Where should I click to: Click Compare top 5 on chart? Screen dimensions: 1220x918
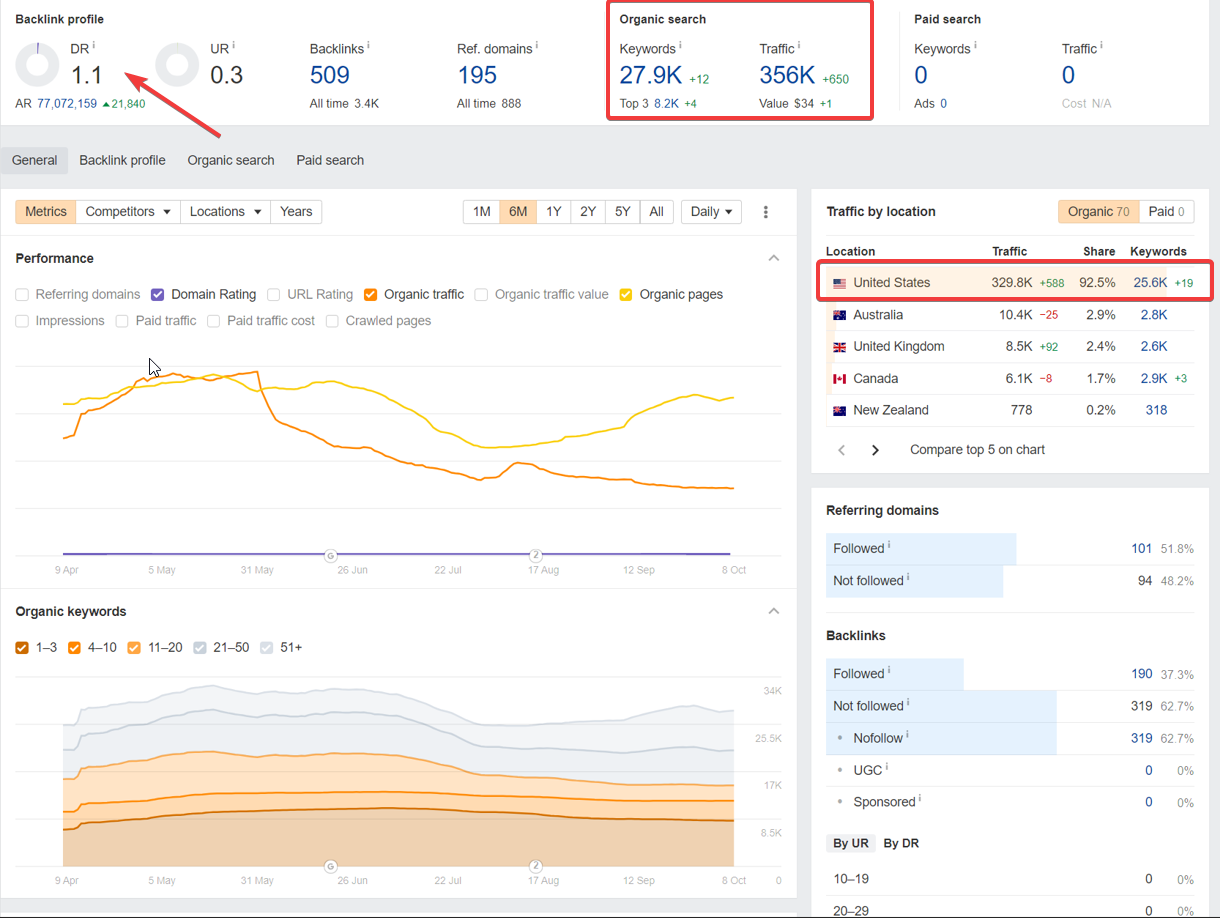click(977, 450)
